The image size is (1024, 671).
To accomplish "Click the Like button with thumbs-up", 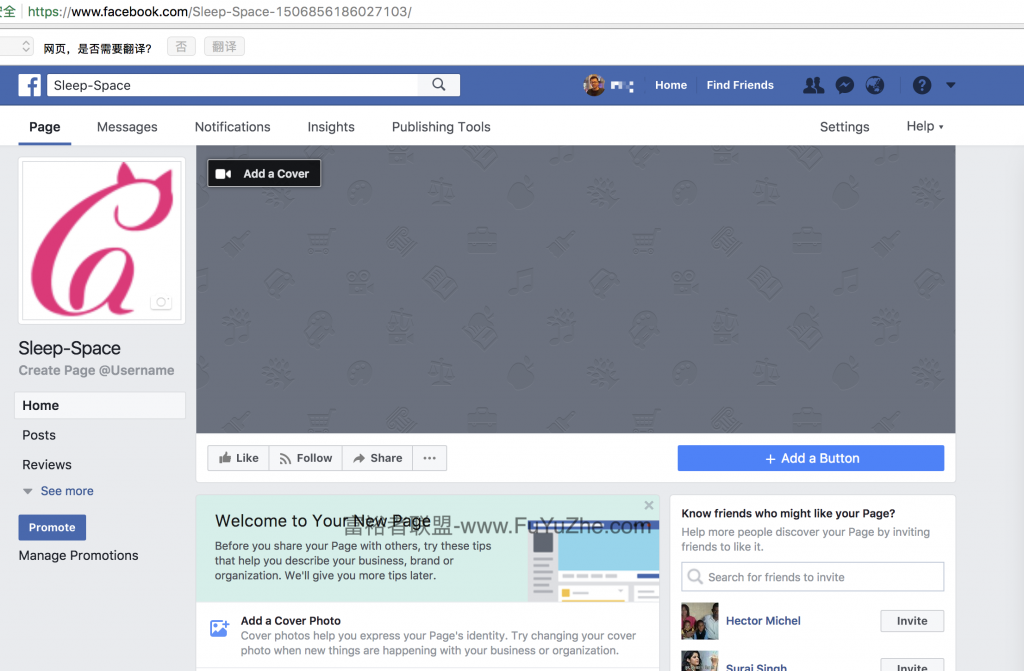I will tap(238, 458).
